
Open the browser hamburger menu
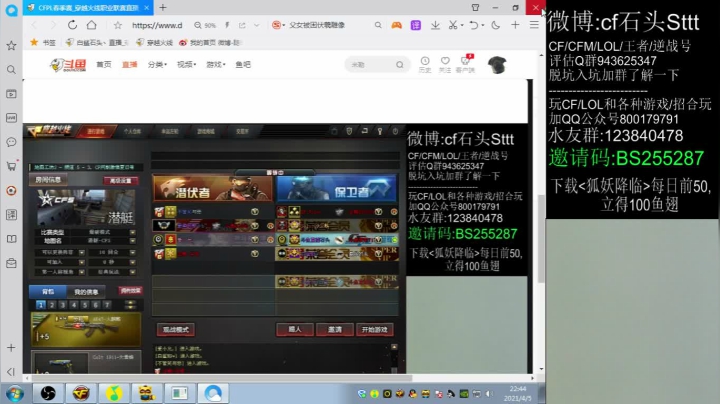[x=534, y=25]
